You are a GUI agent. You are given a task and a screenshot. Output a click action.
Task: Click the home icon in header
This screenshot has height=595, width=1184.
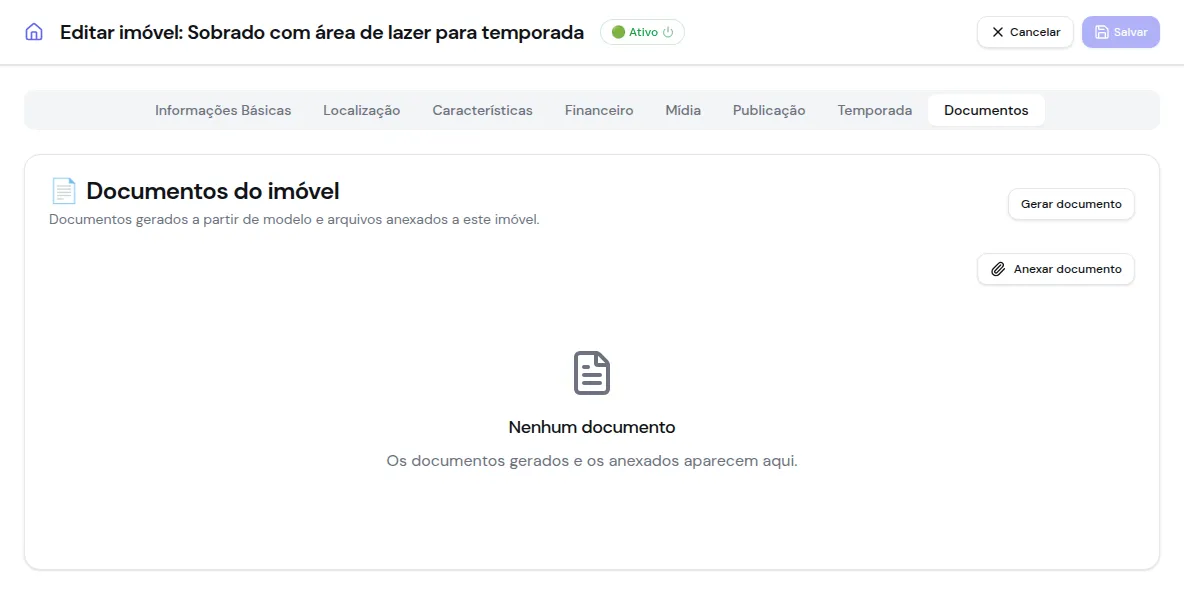click(x=34, y=32)
